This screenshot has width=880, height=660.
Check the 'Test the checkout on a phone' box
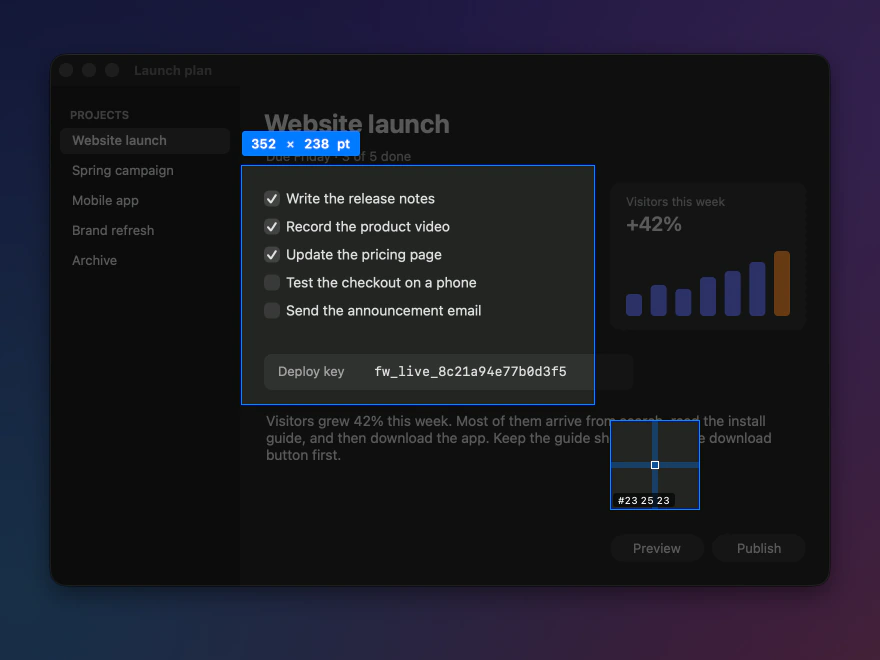click(272, 283)
